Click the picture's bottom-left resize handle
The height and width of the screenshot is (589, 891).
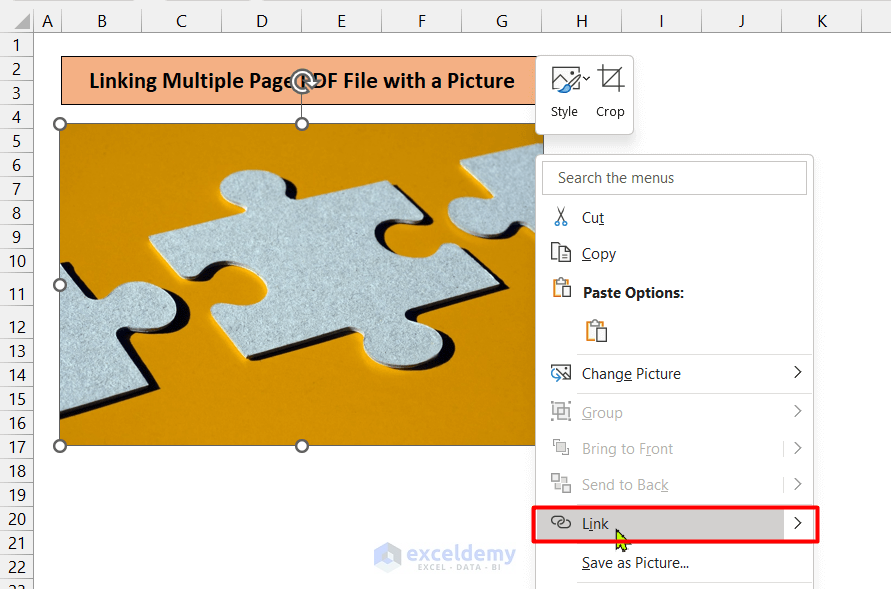click(60, 446)
